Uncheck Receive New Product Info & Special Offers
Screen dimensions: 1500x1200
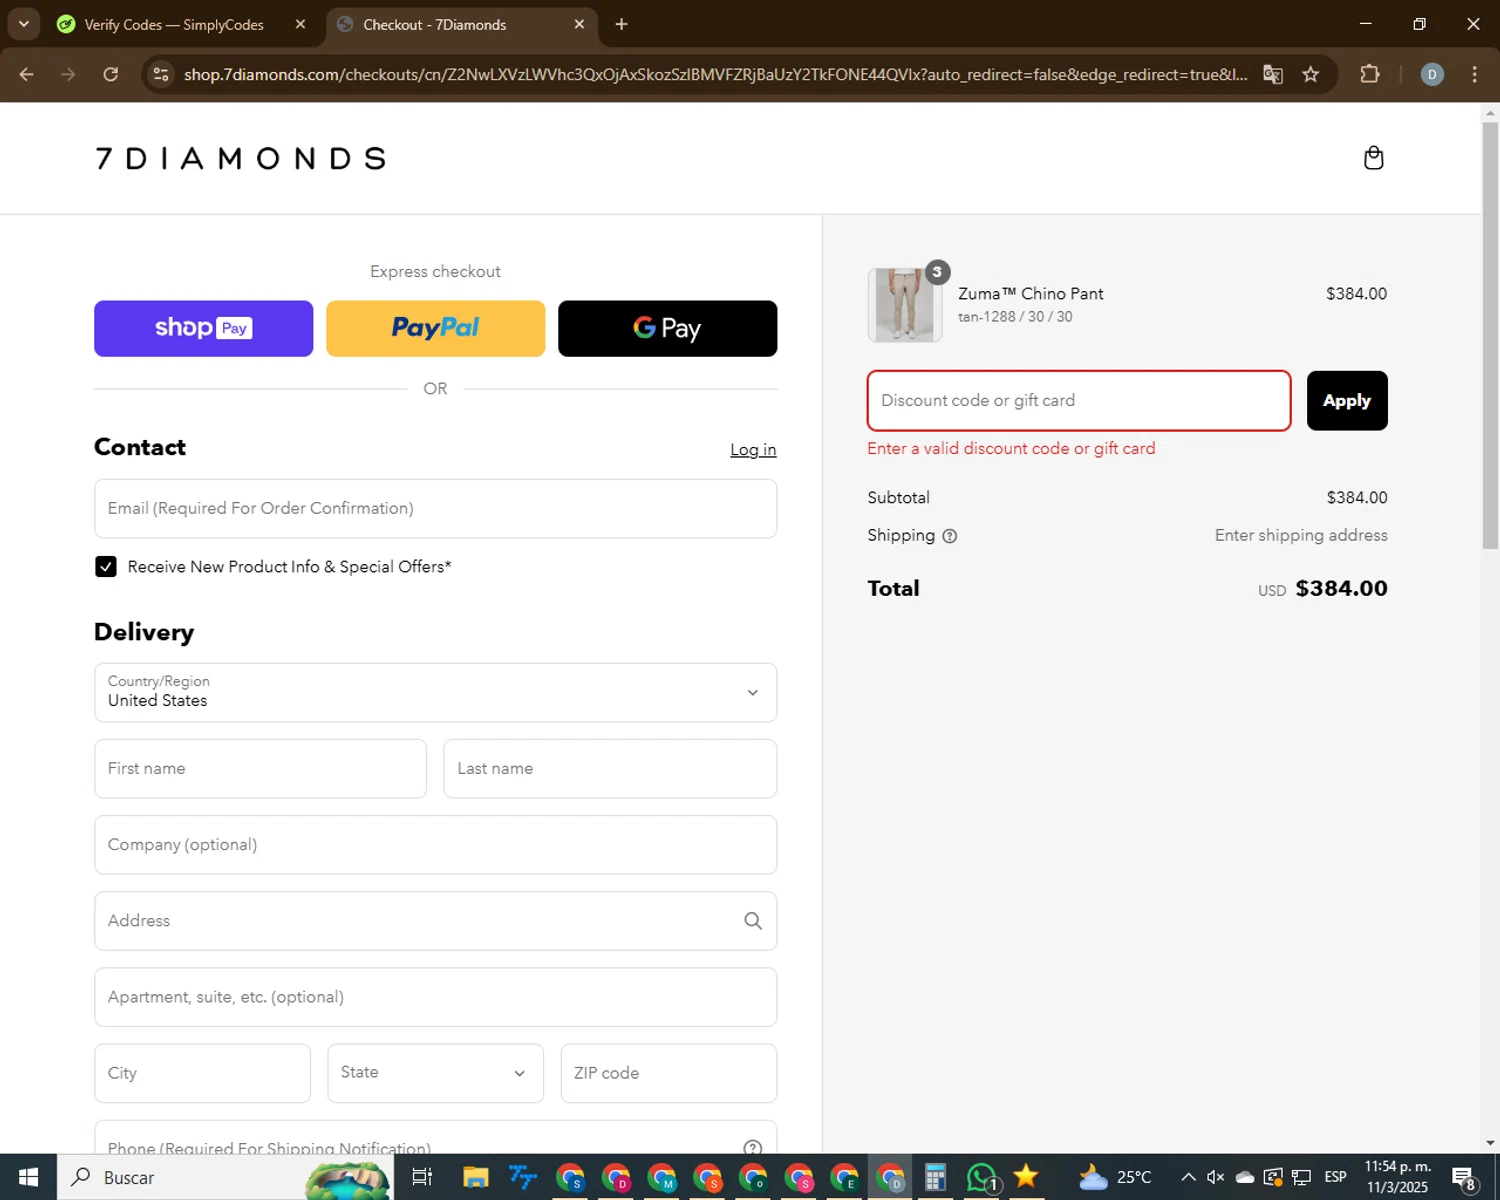coord(106,567)
